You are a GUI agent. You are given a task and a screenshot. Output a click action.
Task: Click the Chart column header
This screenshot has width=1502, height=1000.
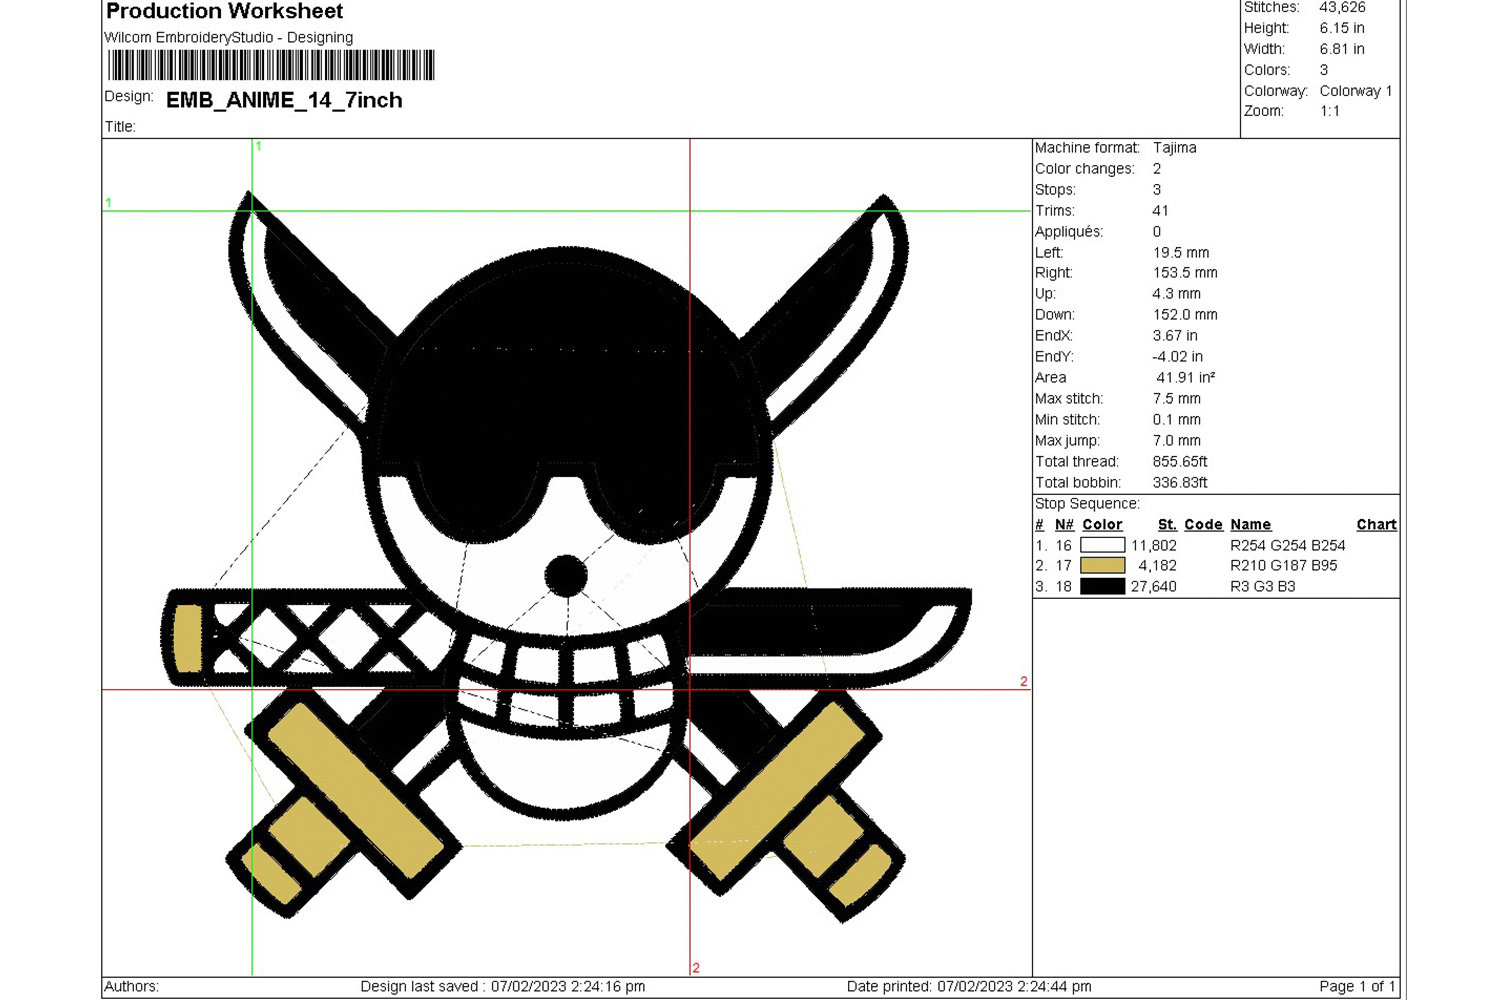click(1376, 524)
